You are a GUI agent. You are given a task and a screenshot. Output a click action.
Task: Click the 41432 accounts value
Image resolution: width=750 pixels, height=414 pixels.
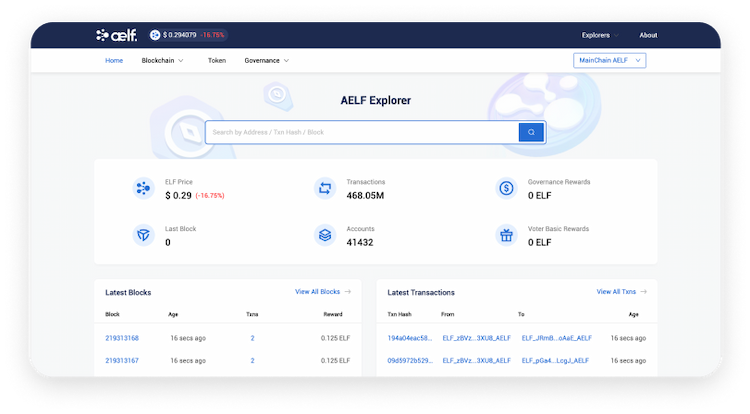click(360, 242)
